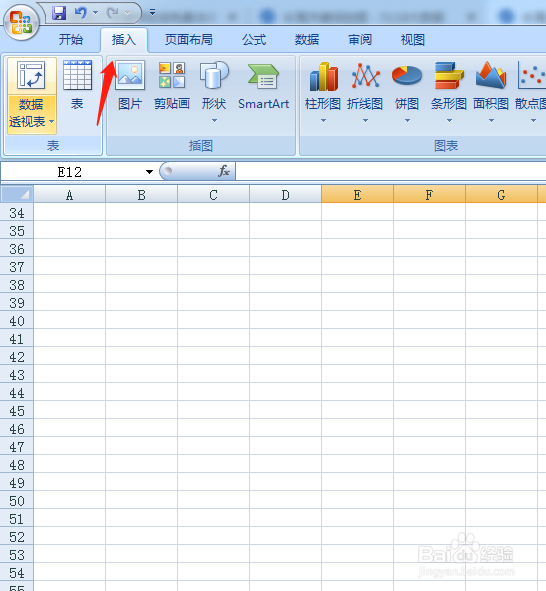Click the Select All corner button
This screenshot has width=546, height=591.
coord(17,194)
